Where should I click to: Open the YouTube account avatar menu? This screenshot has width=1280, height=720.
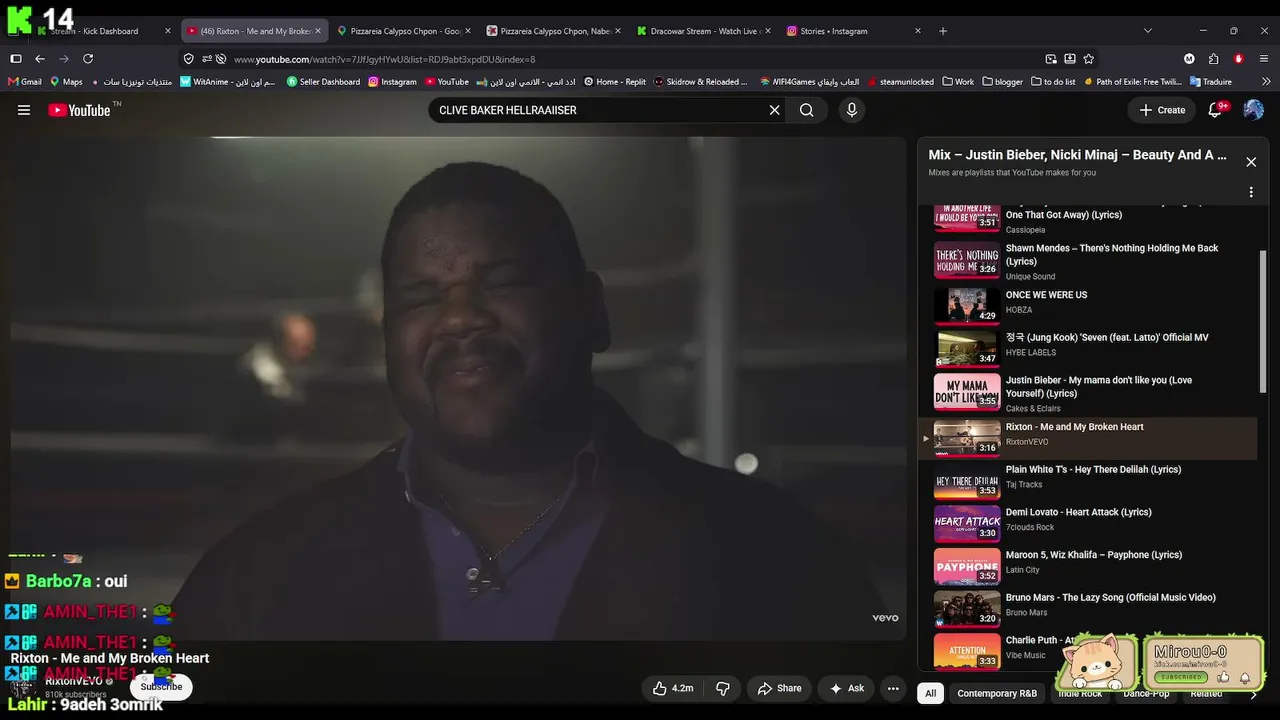(1253, 110)
